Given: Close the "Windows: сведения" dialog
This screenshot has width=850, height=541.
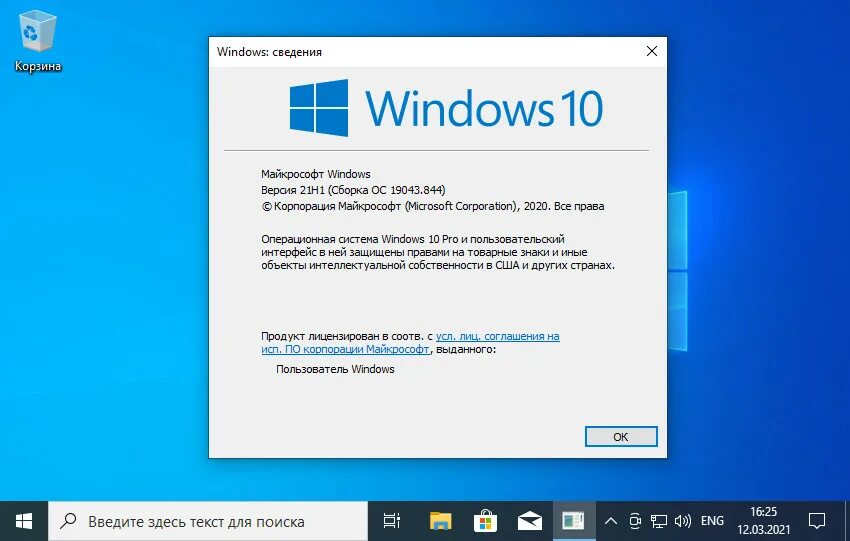Looking at the screenshot, I should pos(652,51).
